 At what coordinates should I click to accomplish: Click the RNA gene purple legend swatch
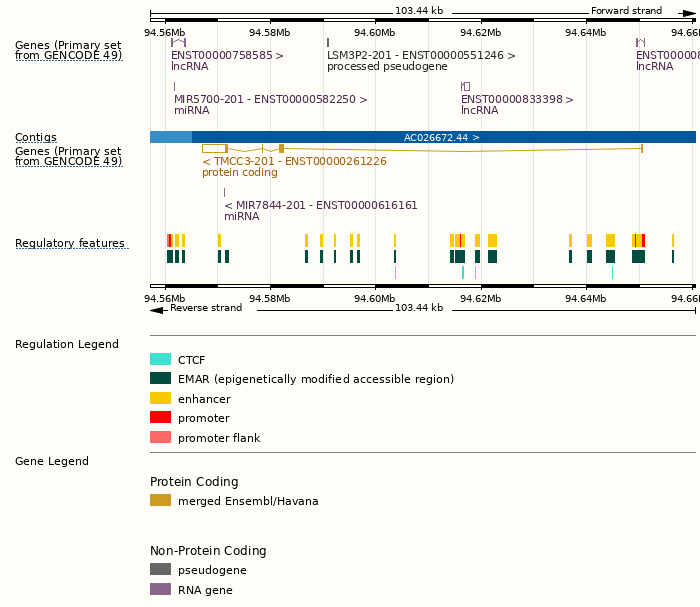coord(160,590)
